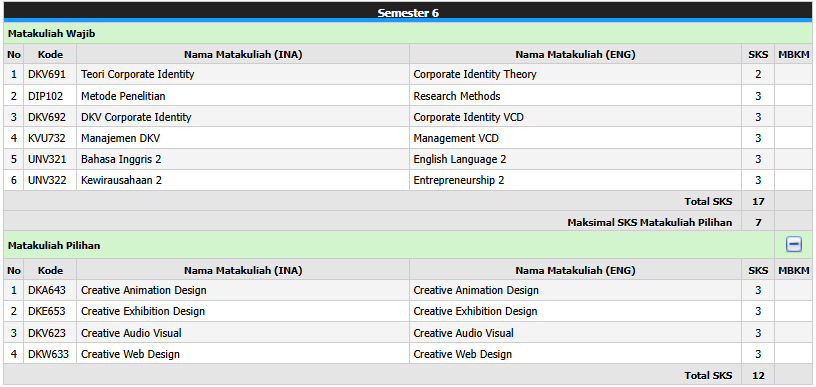Click MBKM column header in Wajib table
The height and width of the screenshot is (387, 816).
pos(794,54)
